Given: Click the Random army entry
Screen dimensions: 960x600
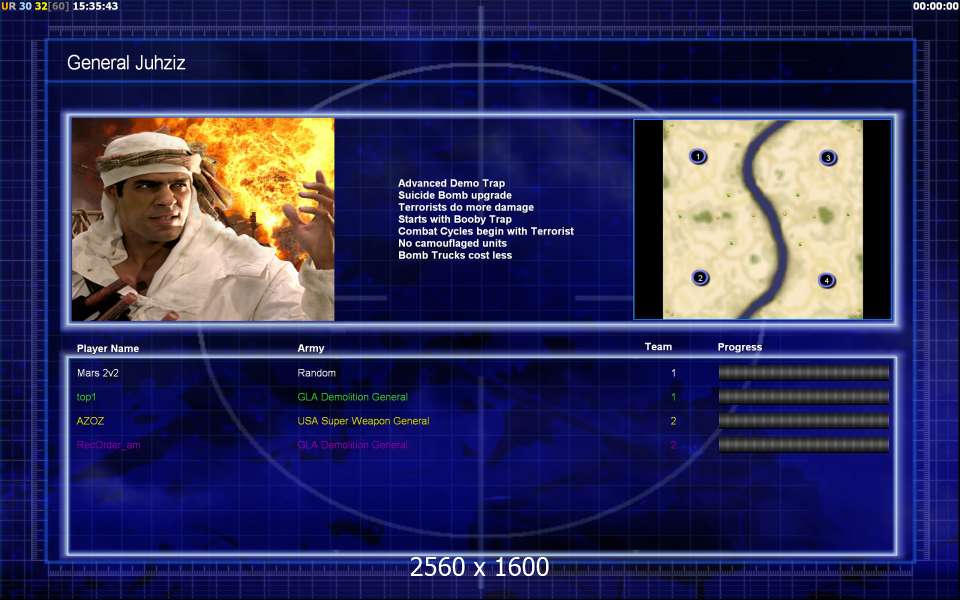Looking at the screenshot, I should click(317, 373).
